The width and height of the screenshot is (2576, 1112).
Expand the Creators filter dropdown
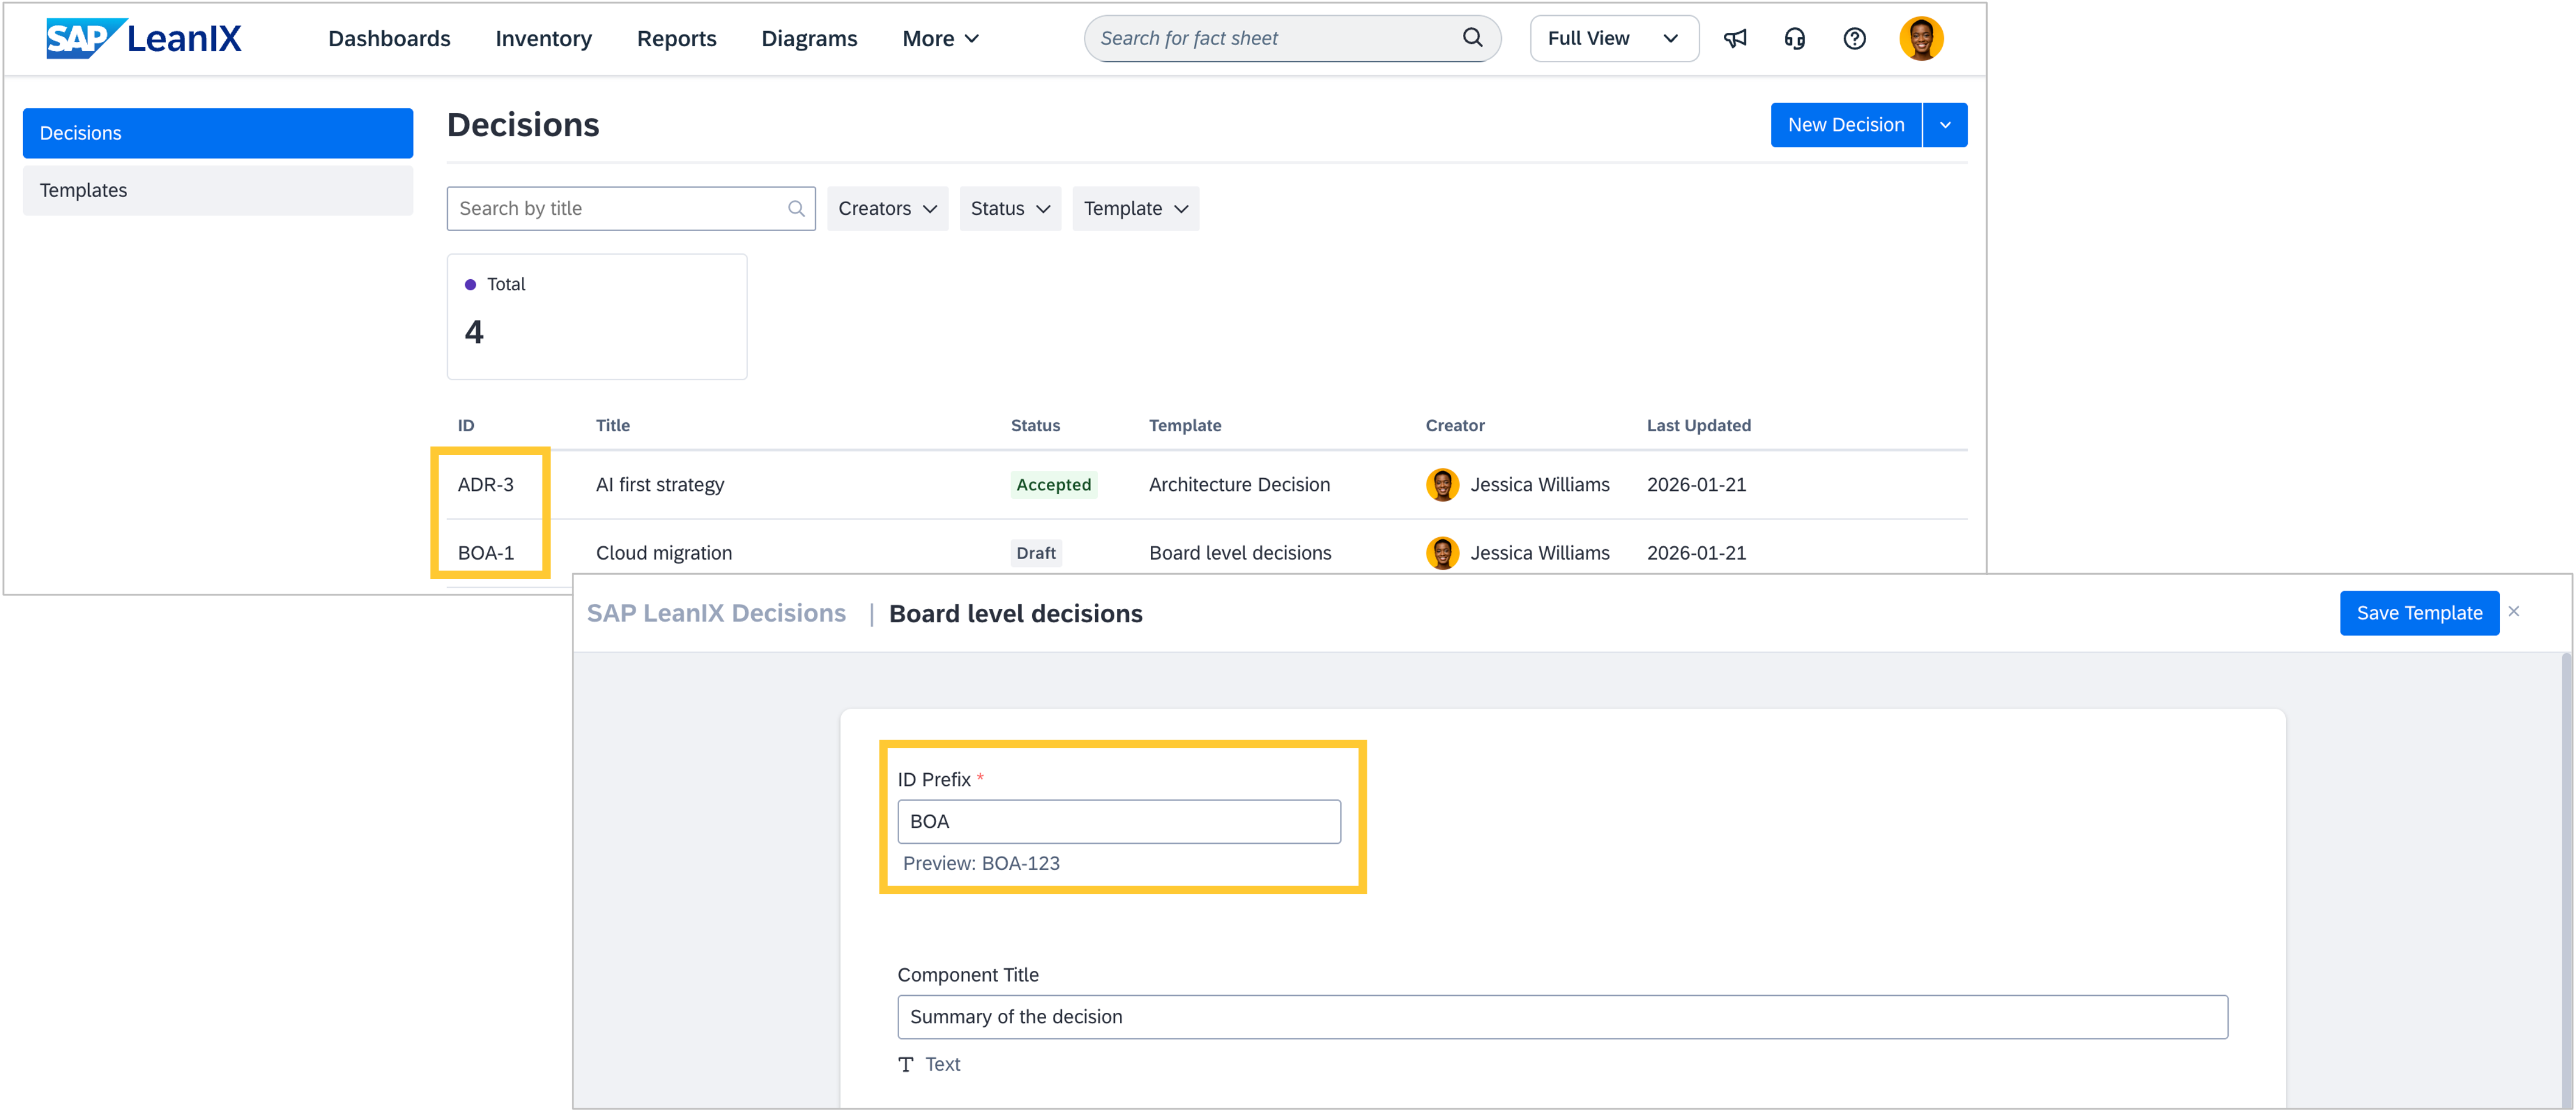coord(887,208)
